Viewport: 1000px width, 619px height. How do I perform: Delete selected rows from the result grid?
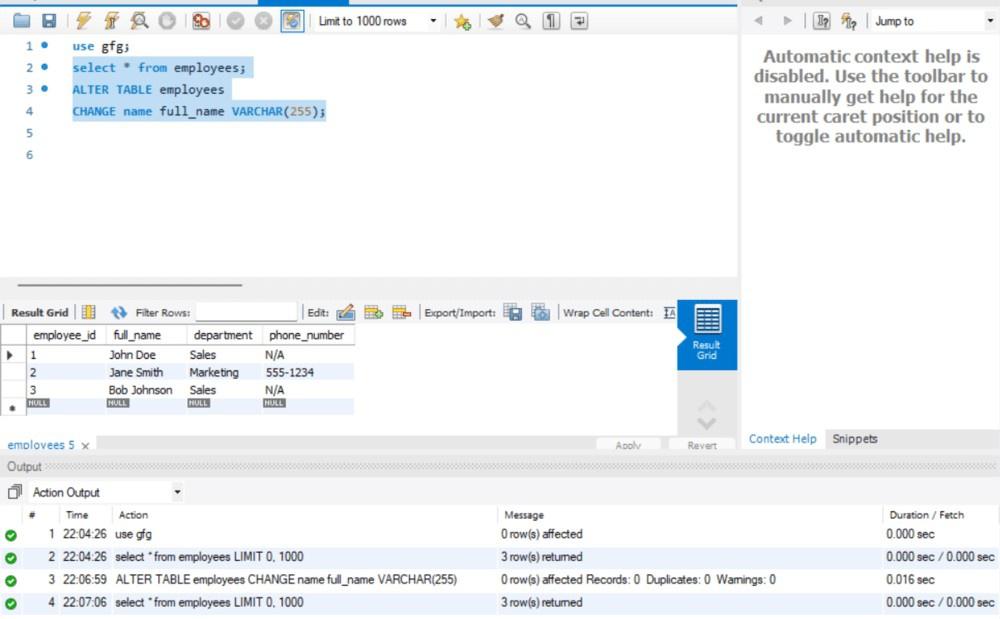[398, 311]
